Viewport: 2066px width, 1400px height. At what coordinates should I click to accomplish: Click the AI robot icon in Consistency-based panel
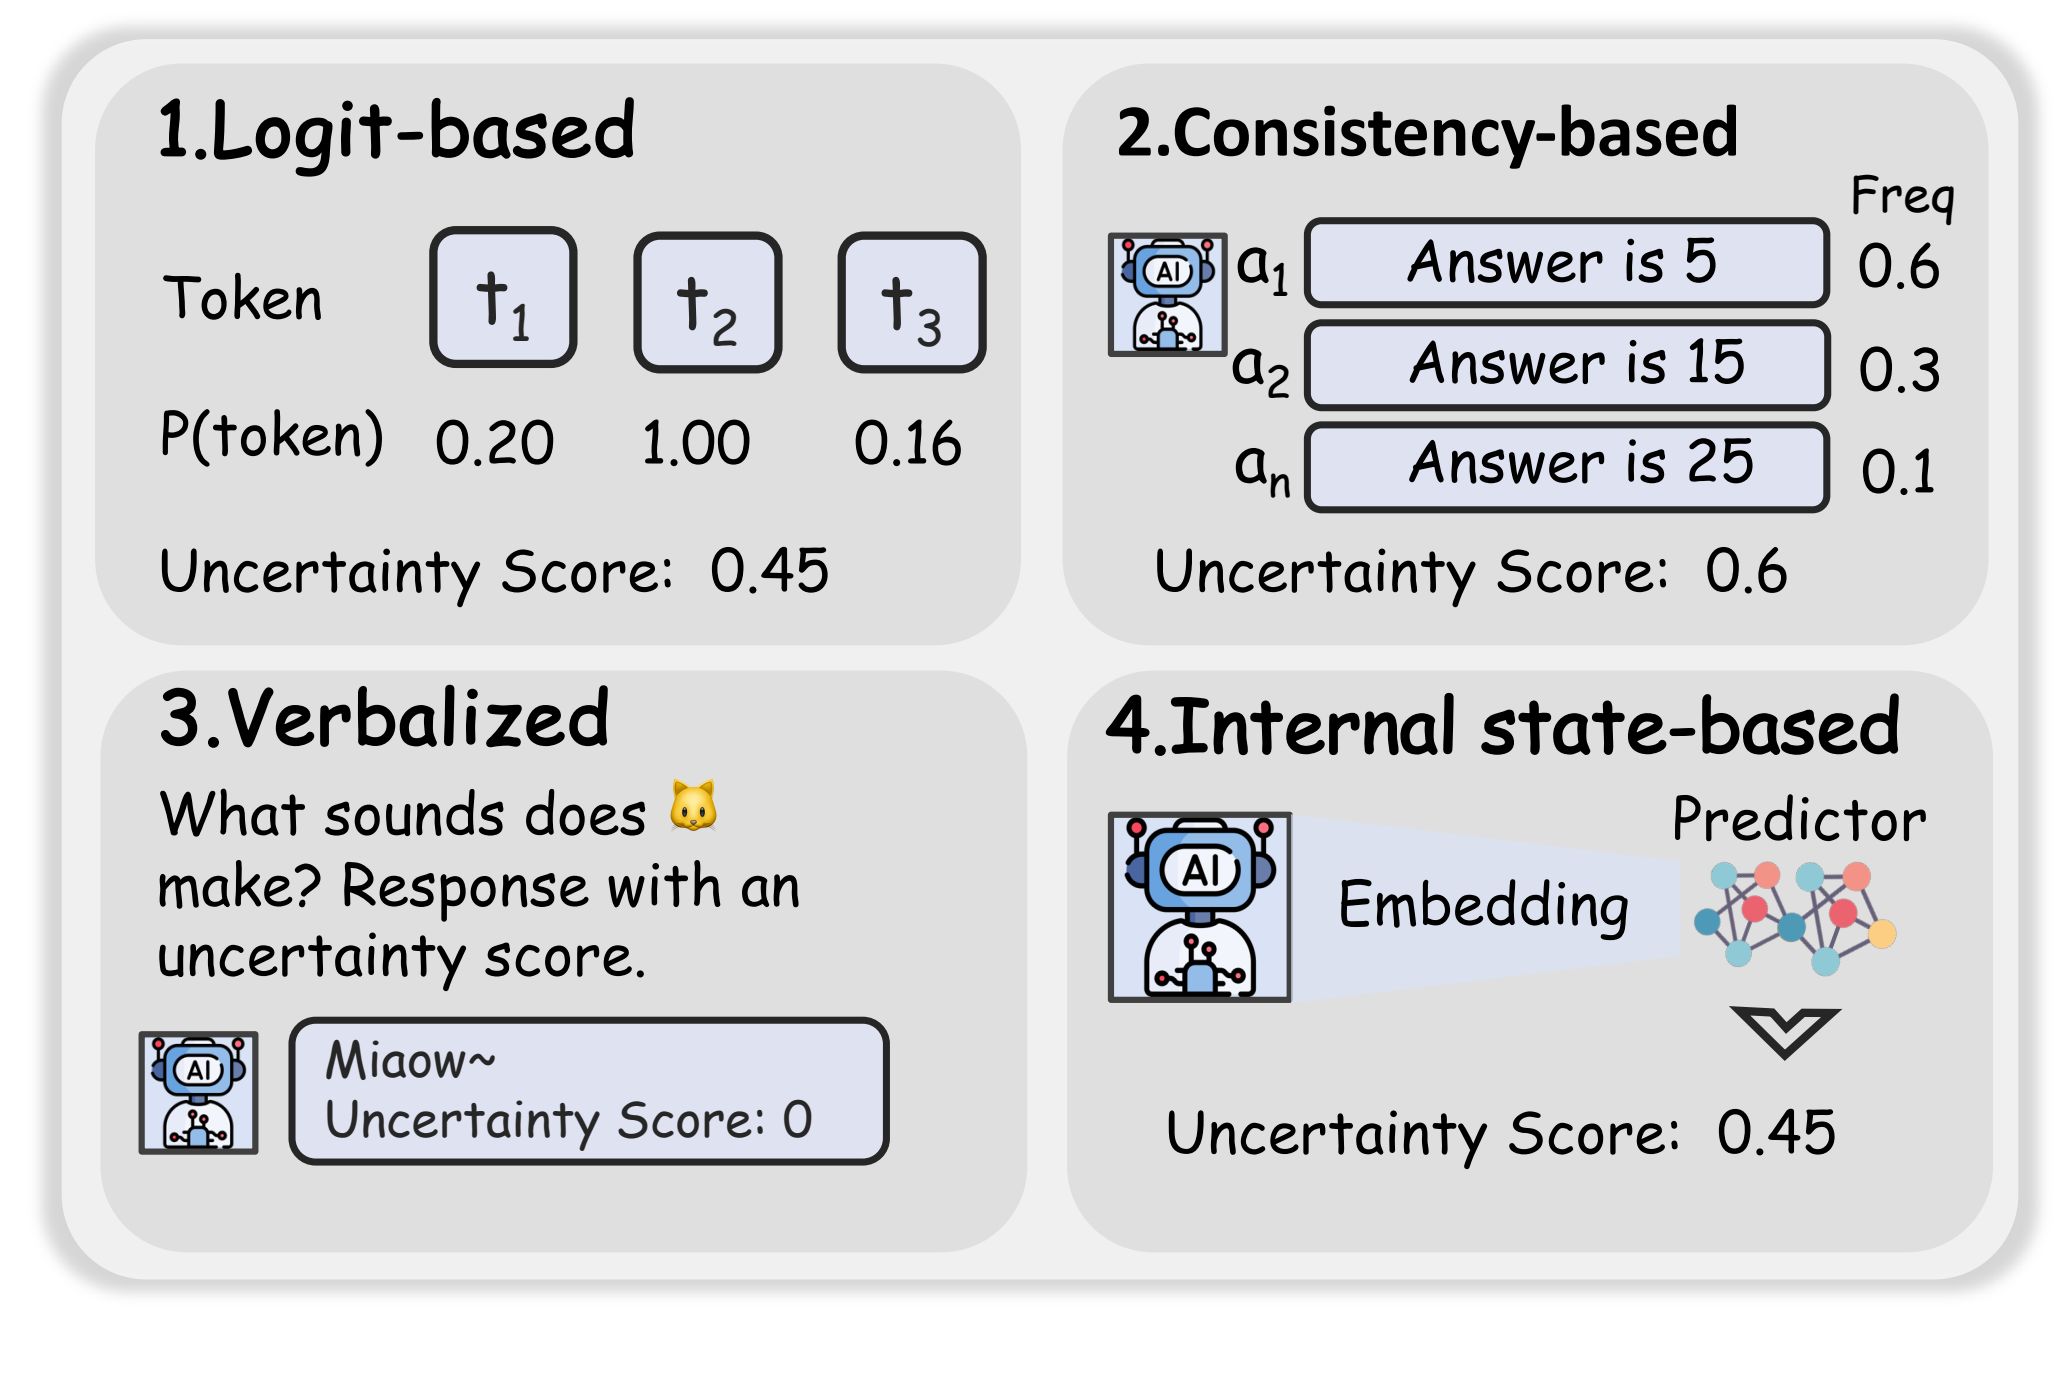click(1167, 295)
